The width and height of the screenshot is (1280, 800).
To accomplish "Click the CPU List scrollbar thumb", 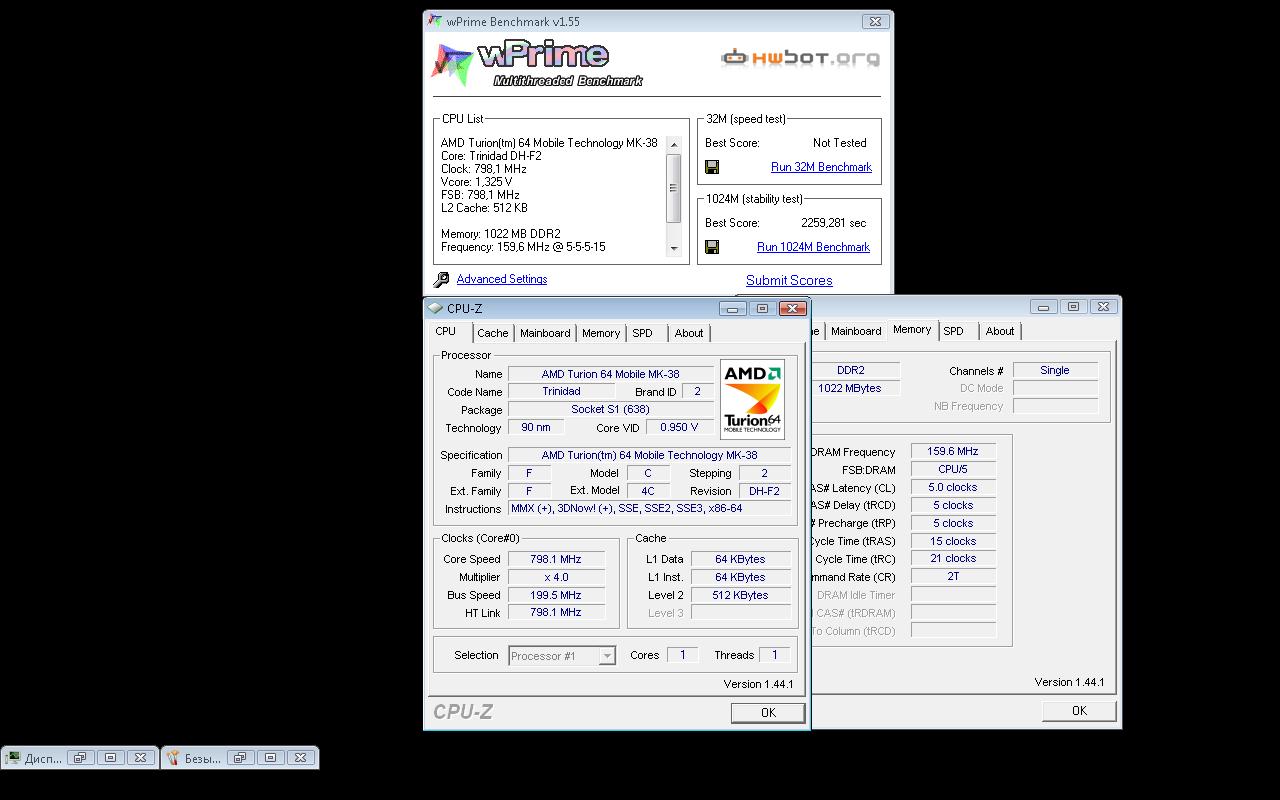I will [674, 187].
